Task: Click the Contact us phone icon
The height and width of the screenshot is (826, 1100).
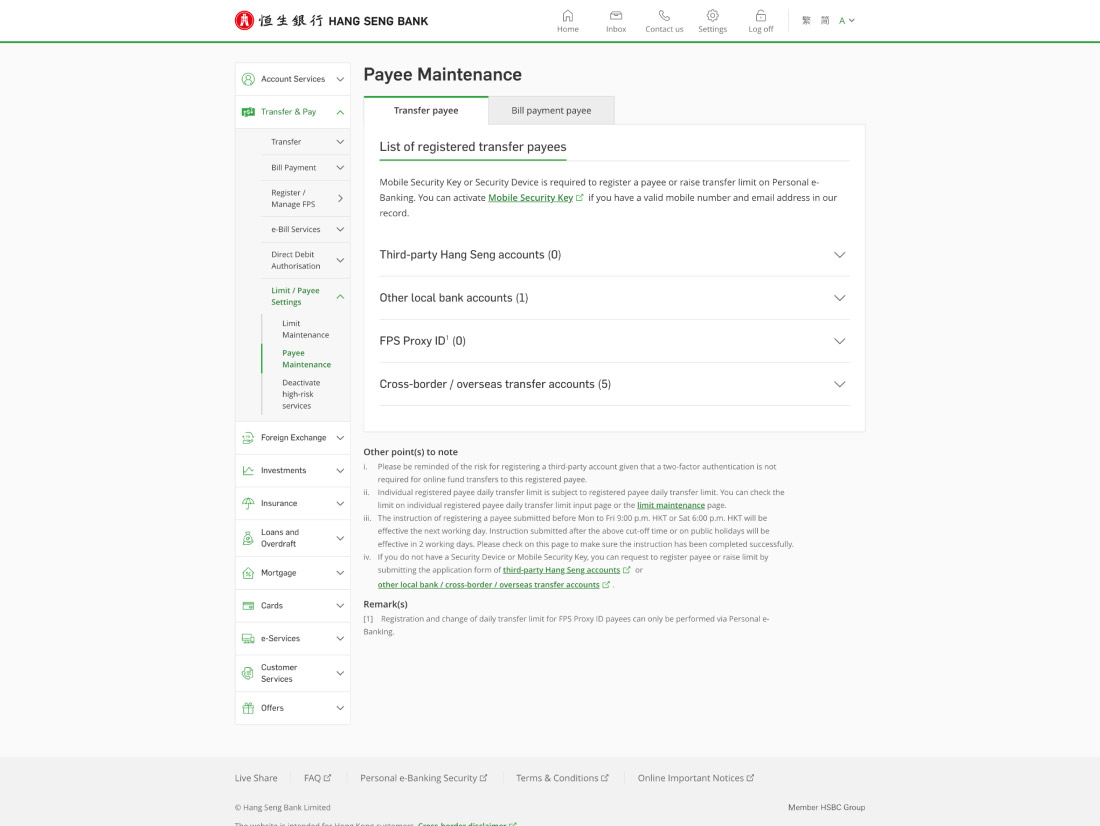Action: coord(664,16)
